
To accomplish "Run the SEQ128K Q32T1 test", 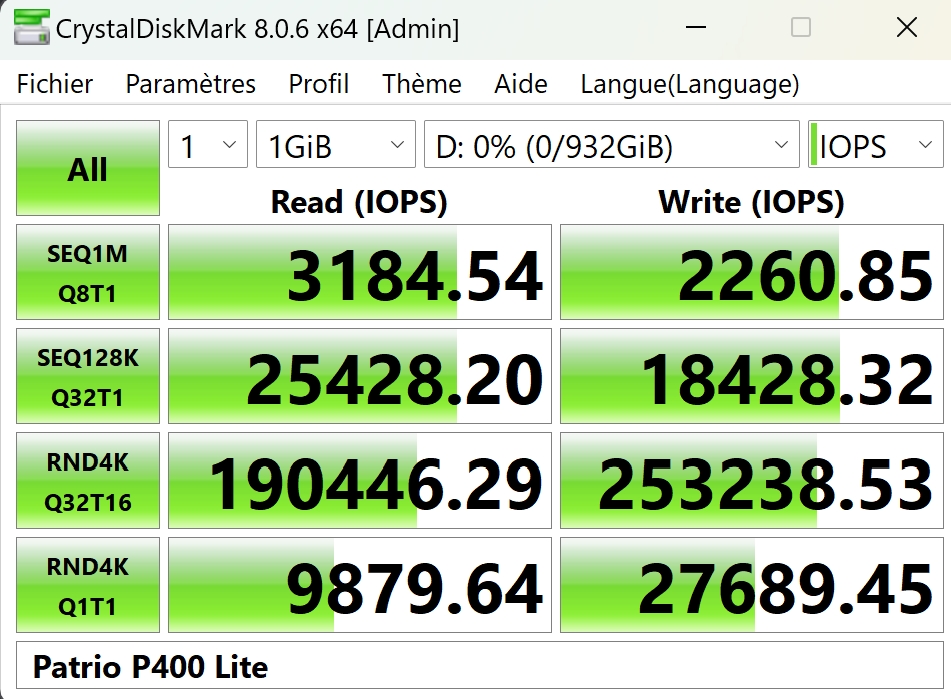I will click(88, 377).
